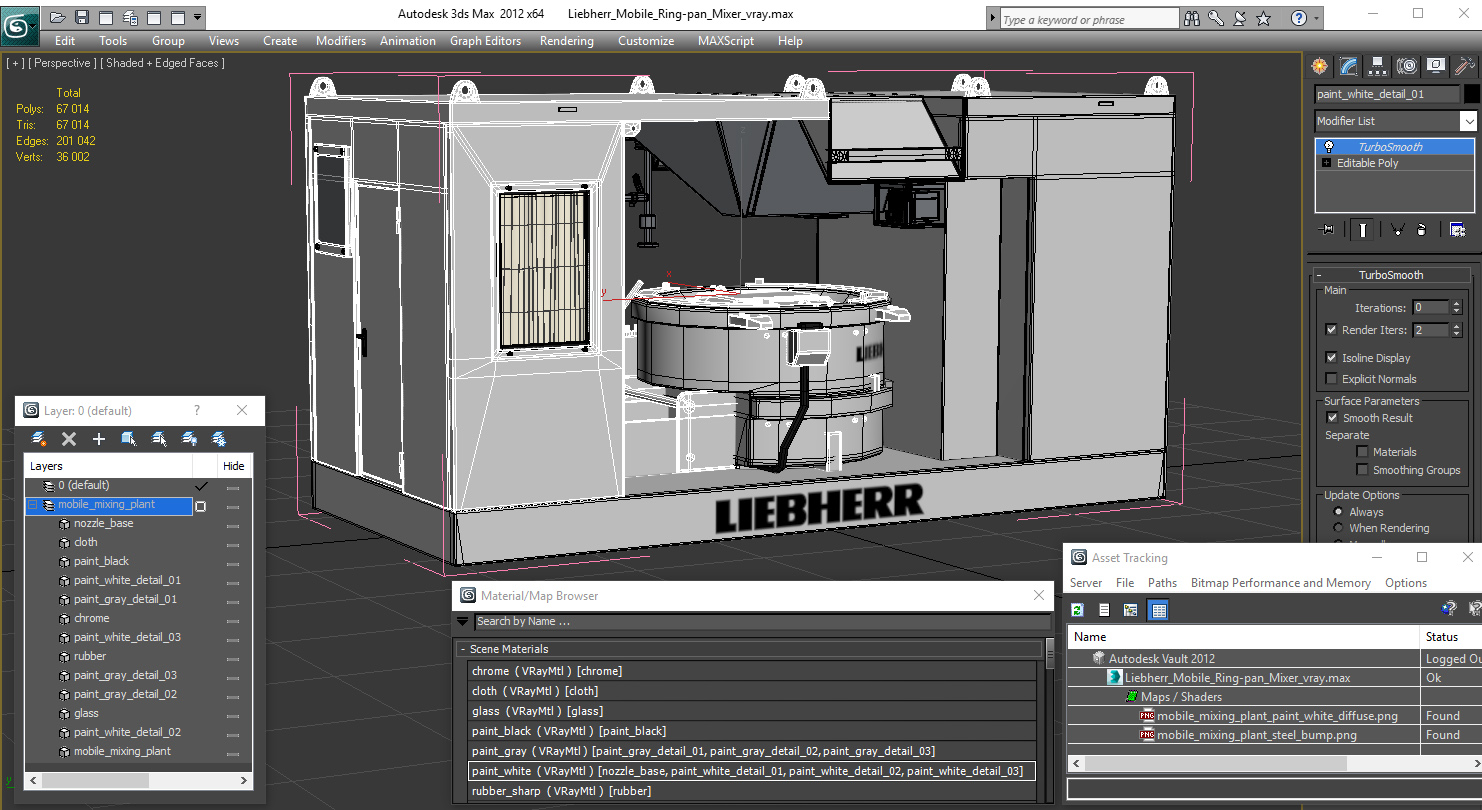Click the Render Iters spinner arrows
Viewport: 1482px width, 810px height.
point(1456,330)
